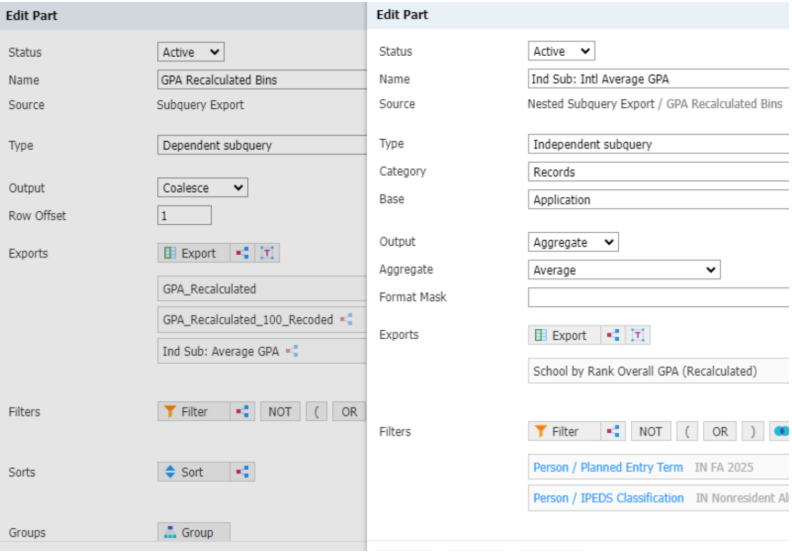Click the Group button

[193, 533]
